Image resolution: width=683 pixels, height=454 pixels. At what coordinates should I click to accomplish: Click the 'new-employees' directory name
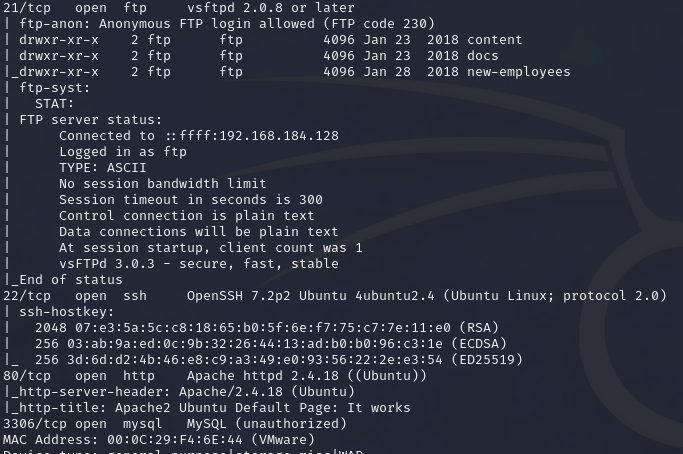click(x=518, y=72)
